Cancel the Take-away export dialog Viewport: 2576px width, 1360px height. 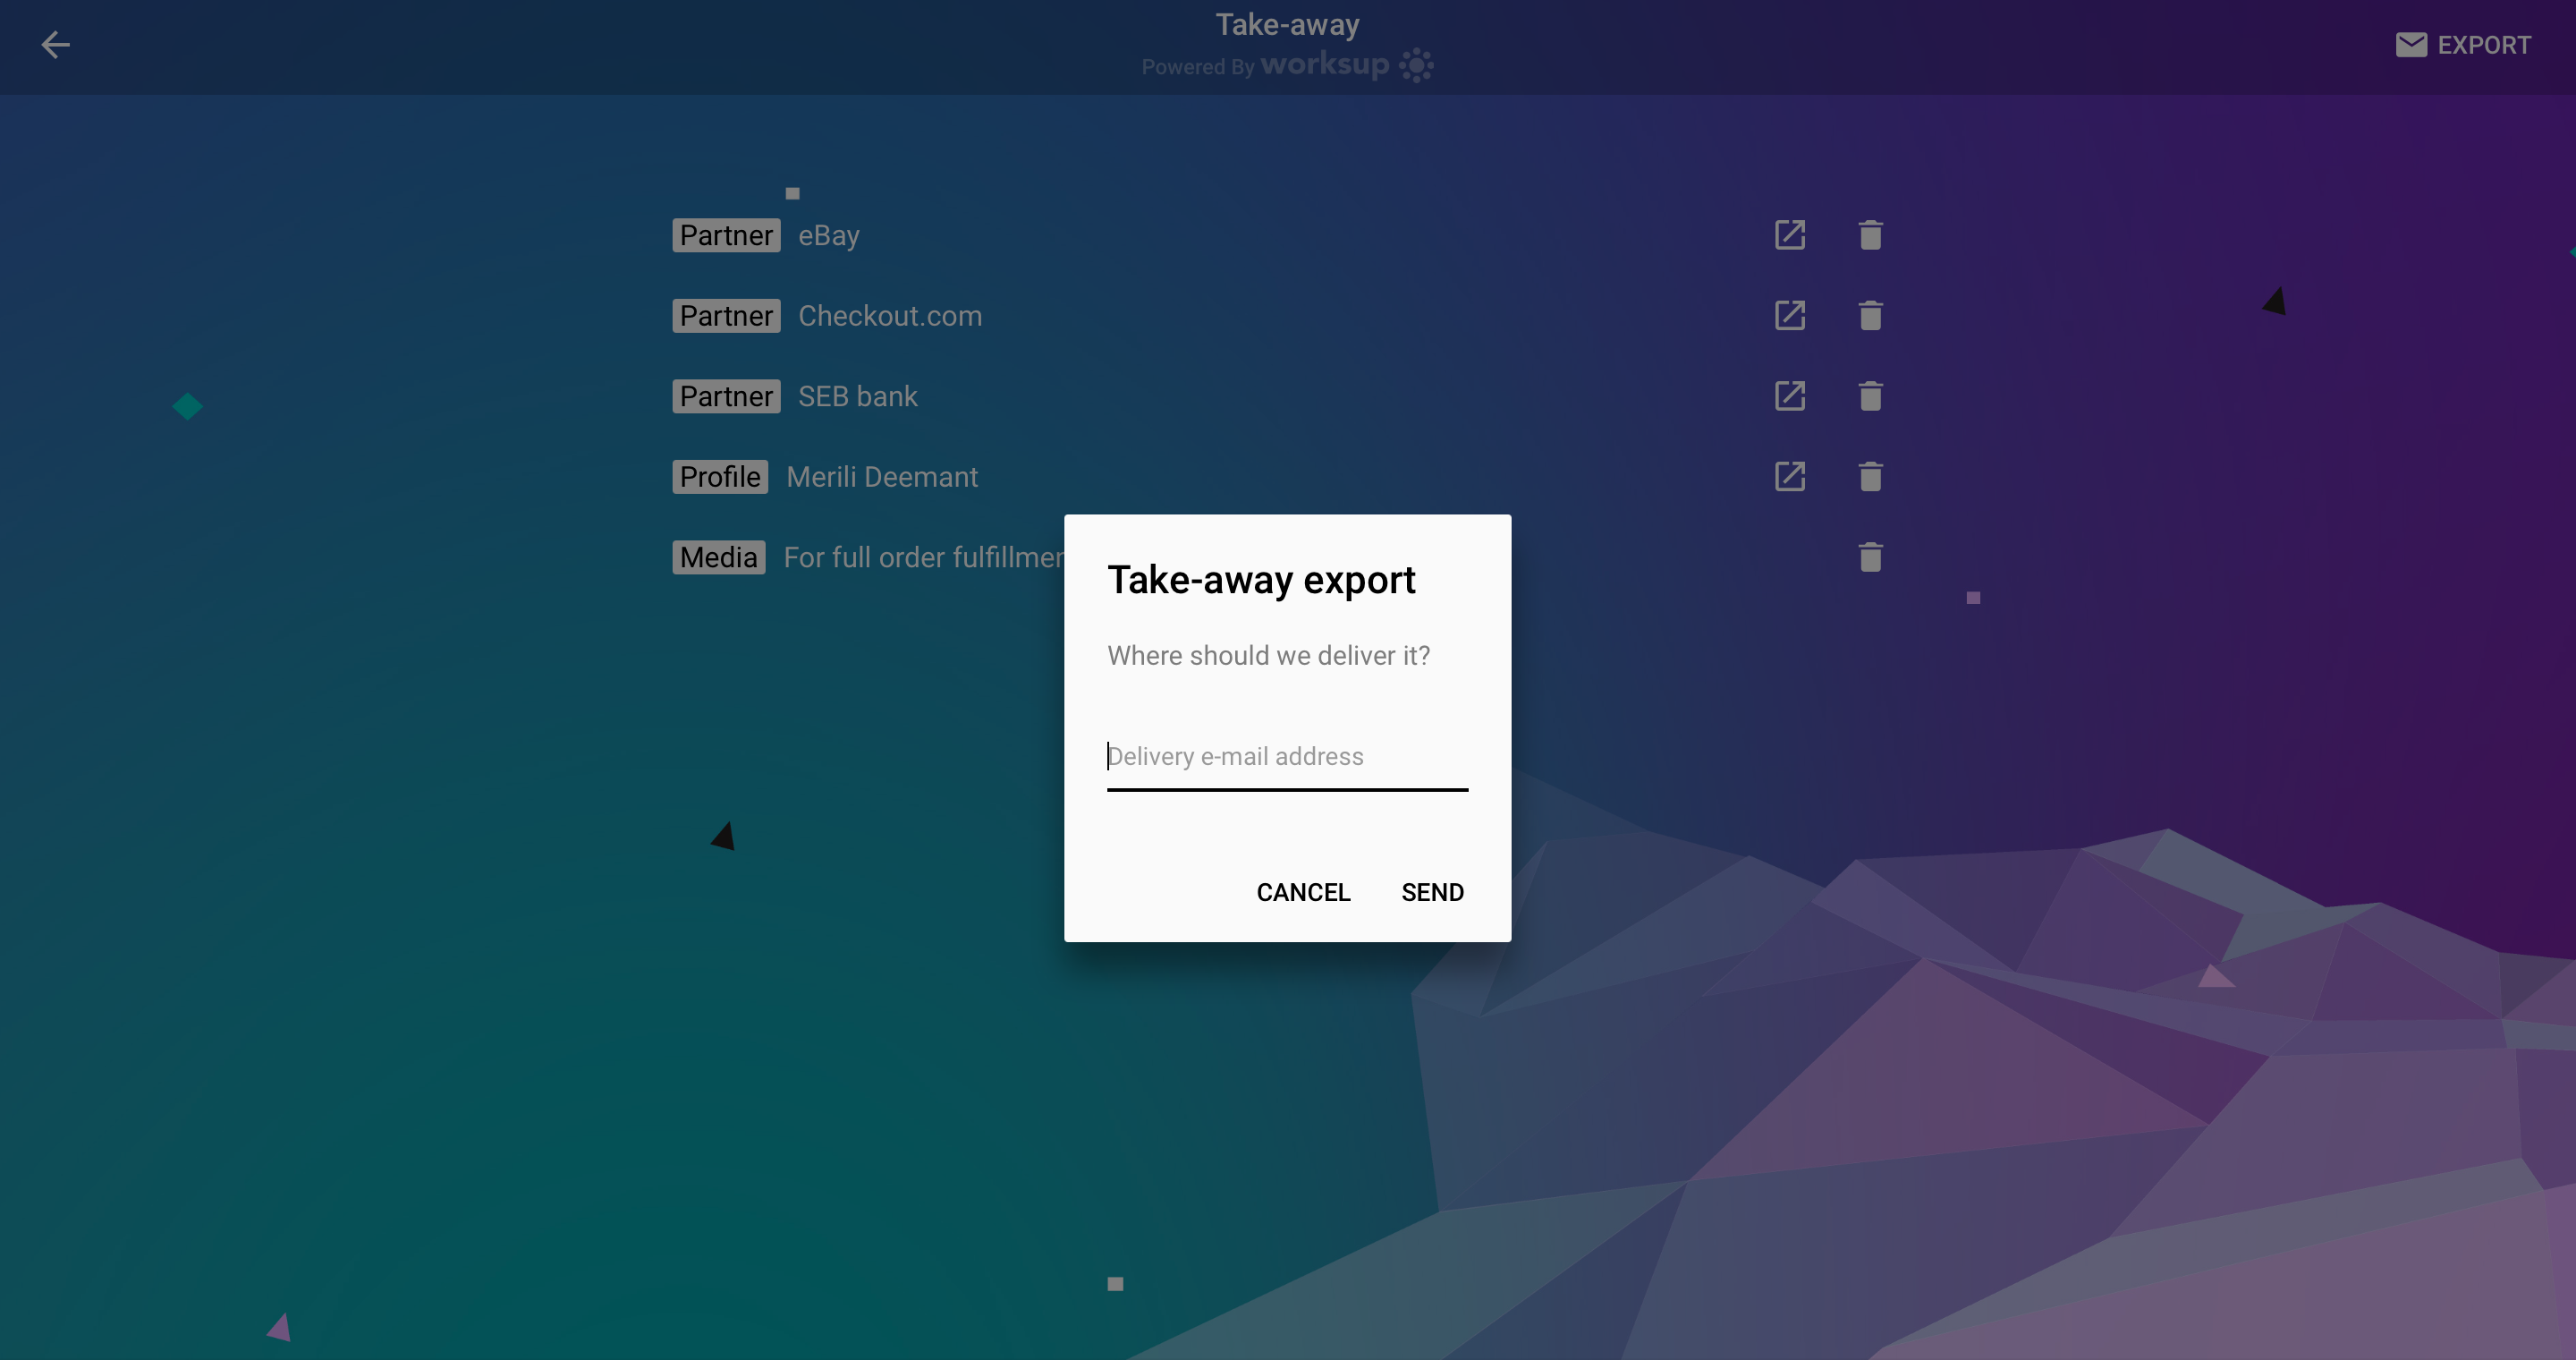1303,892
